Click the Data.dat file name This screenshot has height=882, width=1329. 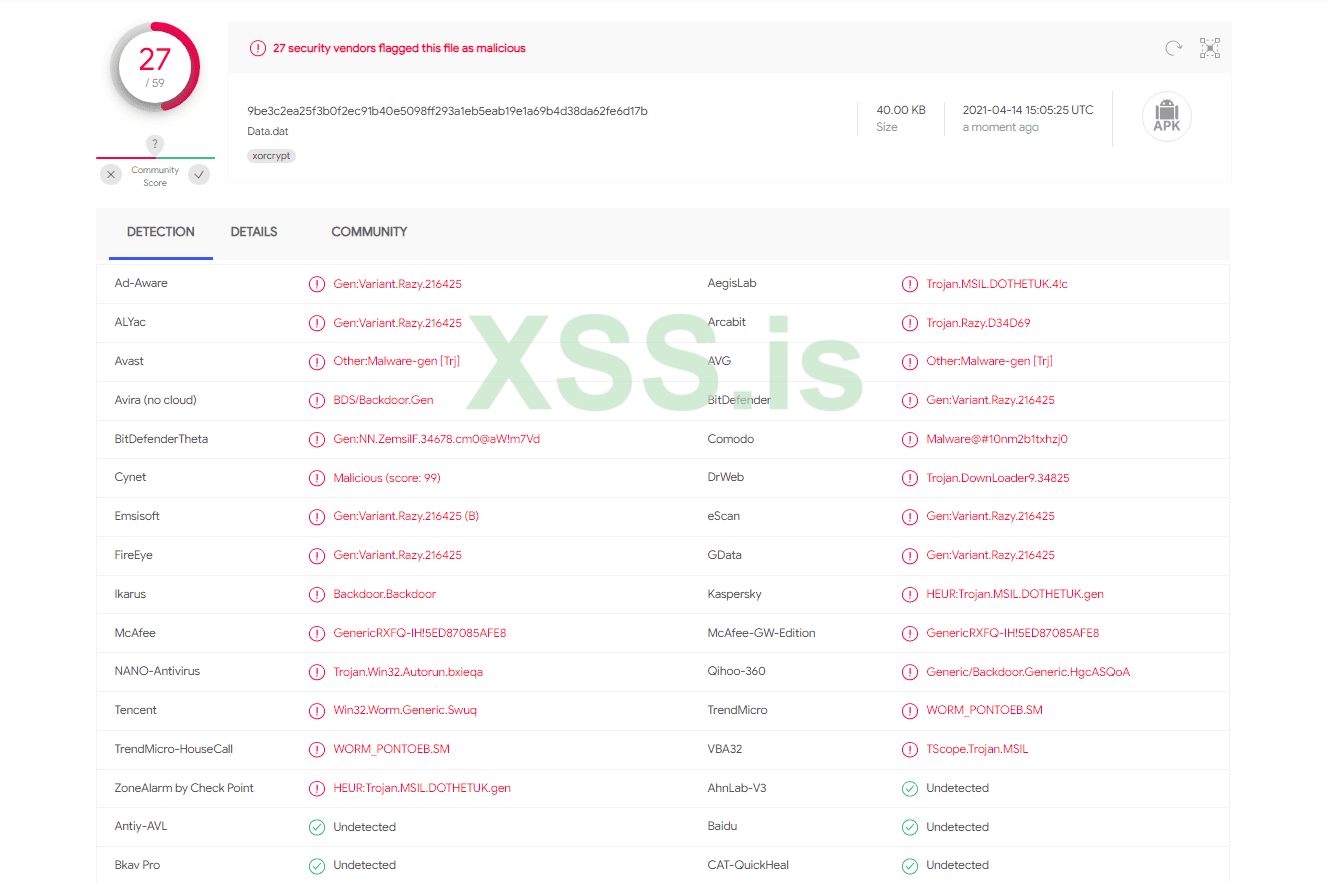[268, 132]
